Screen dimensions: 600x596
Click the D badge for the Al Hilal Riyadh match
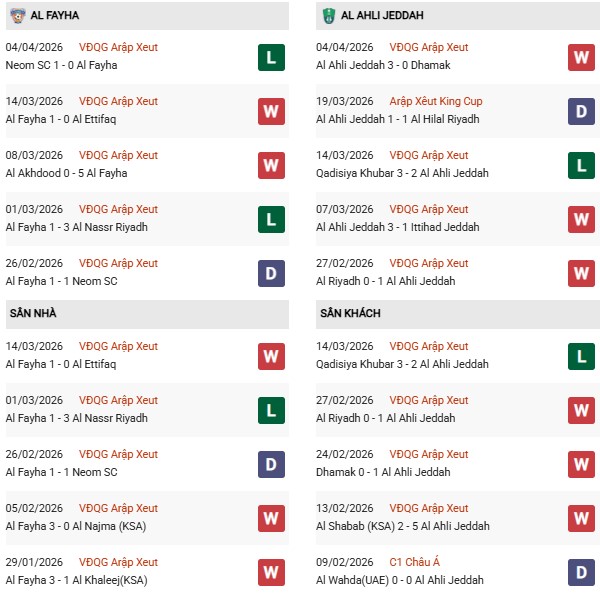(x=581, y=111)
